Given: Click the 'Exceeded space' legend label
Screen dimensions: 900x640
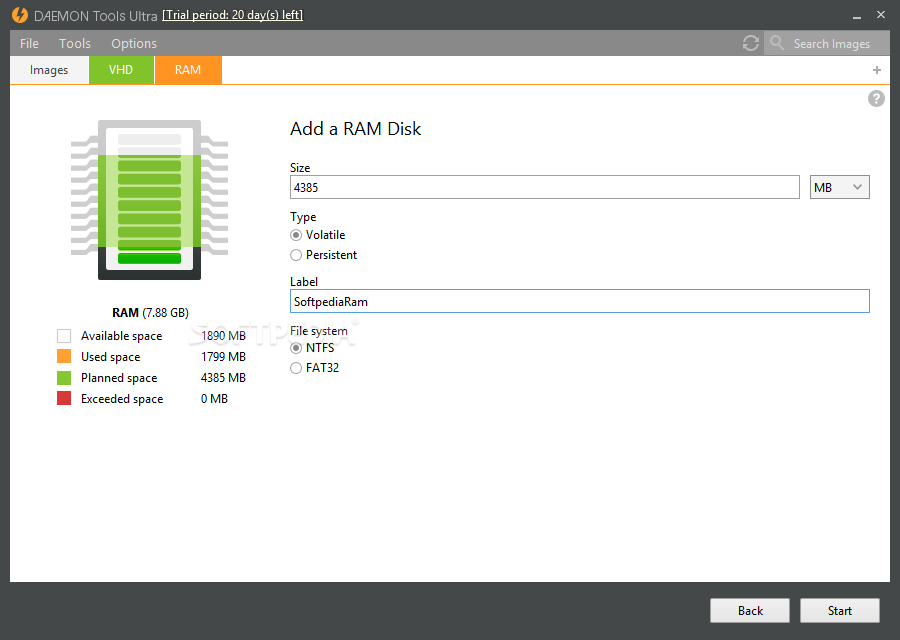Looking at the screenshot, I should tap(122, 399).
